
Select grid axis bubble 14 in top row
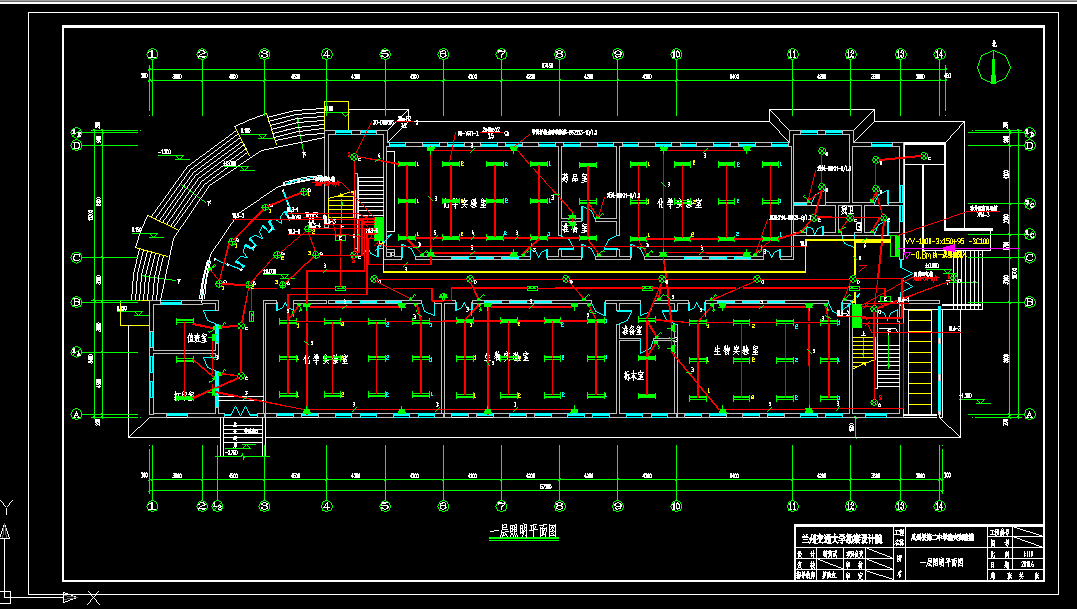(x=940, y=54)
